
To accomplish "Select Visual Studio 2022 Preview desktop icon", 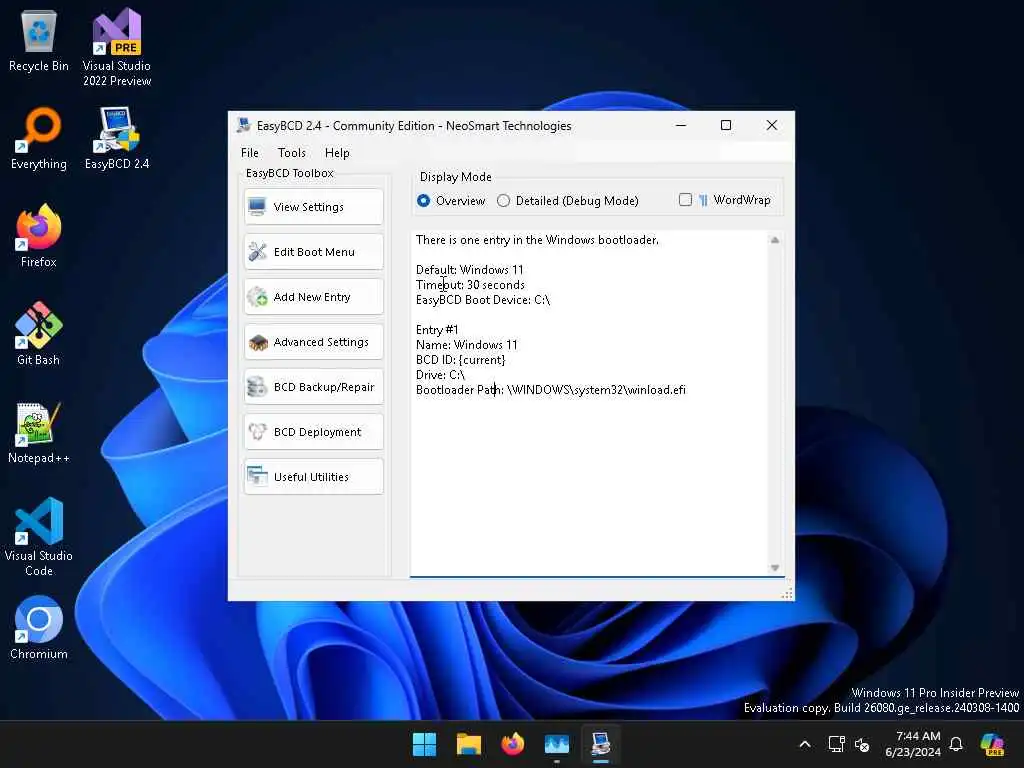I will (x=117, y=47).
